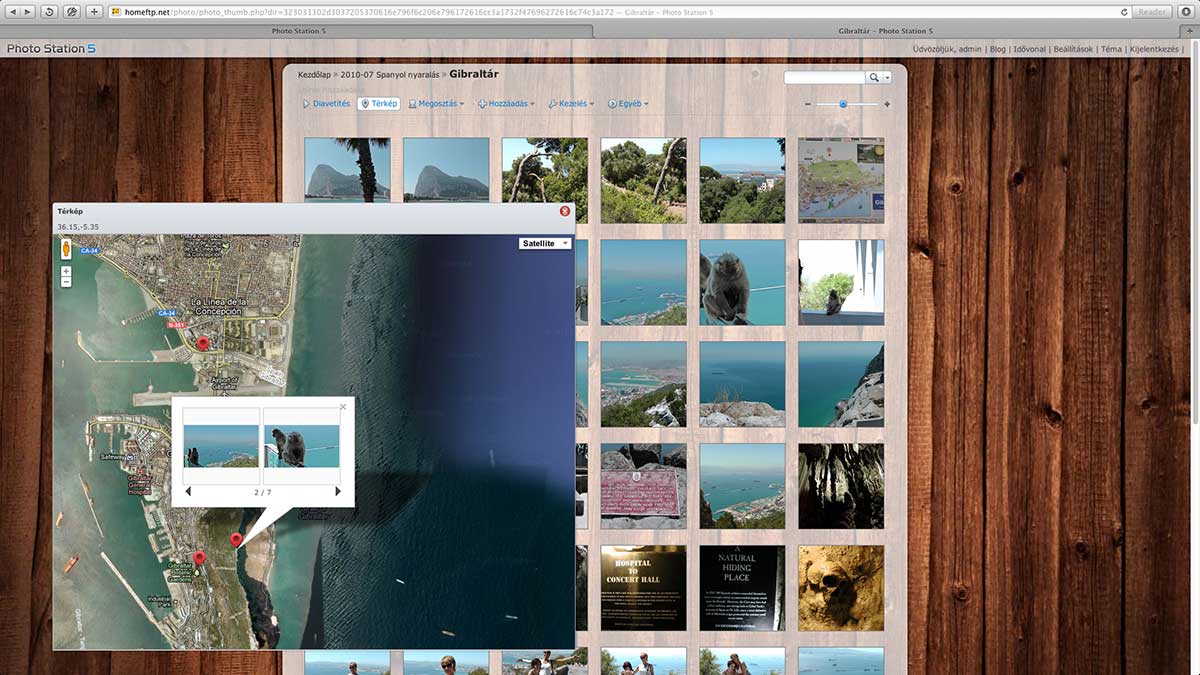The image size is (1200, 675).
Task: Open the rock with palm tree thumbnail
Action: pos(347,170)
